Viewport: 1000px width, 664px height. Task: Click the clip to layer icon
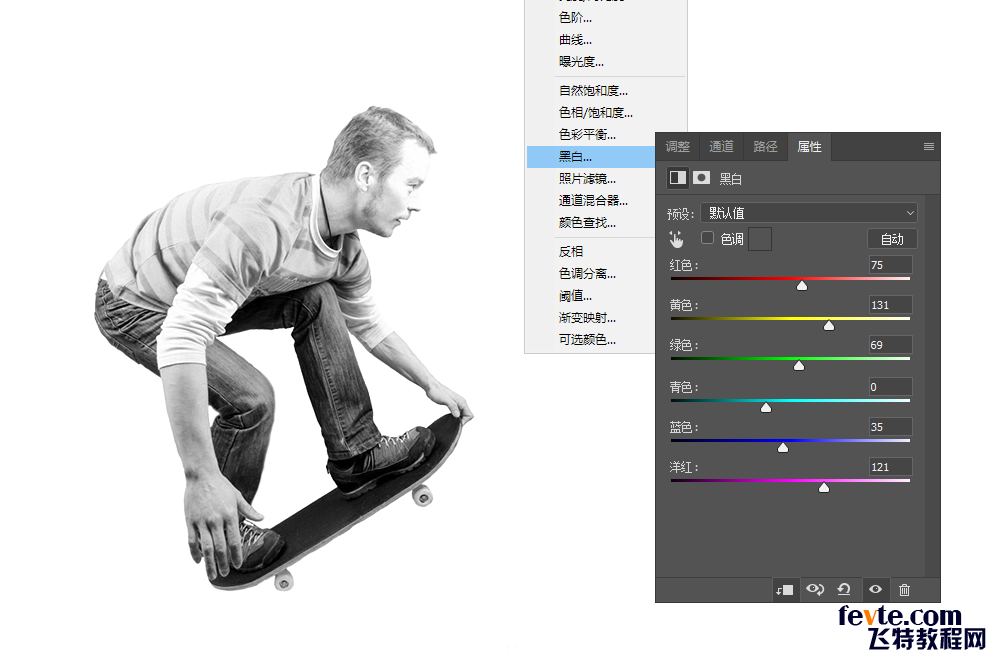[x=785, y=589]
